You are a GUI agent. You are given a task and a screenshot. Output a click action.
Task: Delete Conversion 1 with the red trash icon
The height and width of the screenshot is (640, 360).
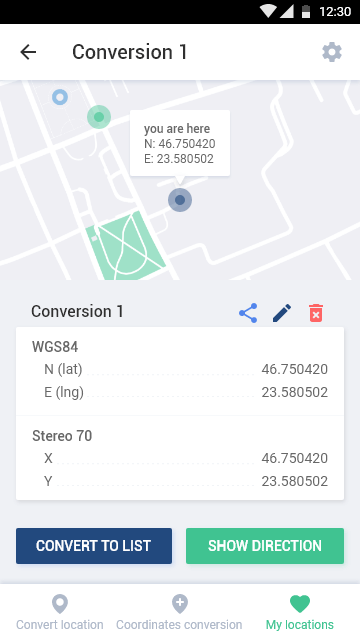(x=316, y=313)
